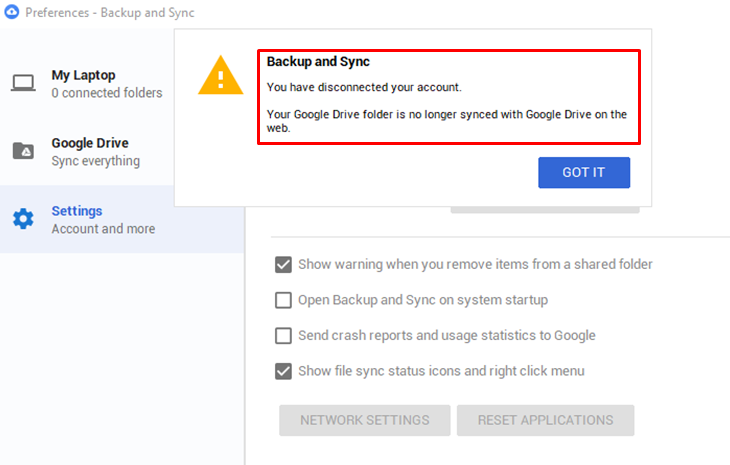
Task: Click the Google Drive folder icon
Action: pos(23,151)
